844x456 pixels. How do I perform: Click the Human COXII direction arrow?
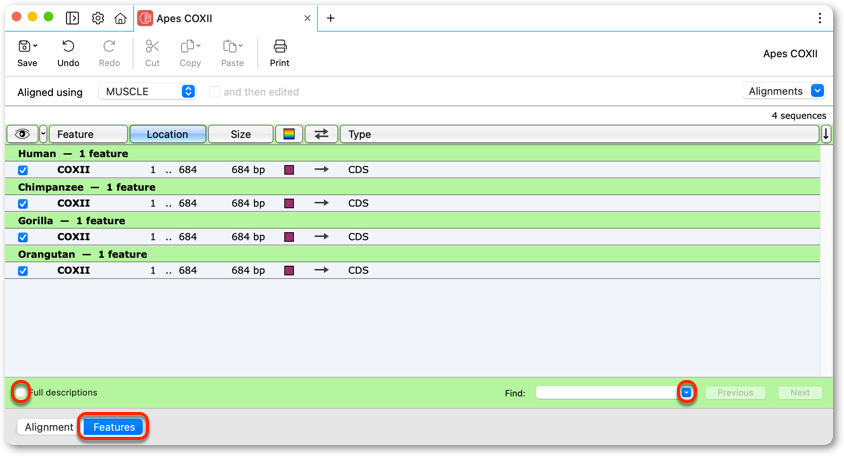pyautogui.click(x=321, y=170)
